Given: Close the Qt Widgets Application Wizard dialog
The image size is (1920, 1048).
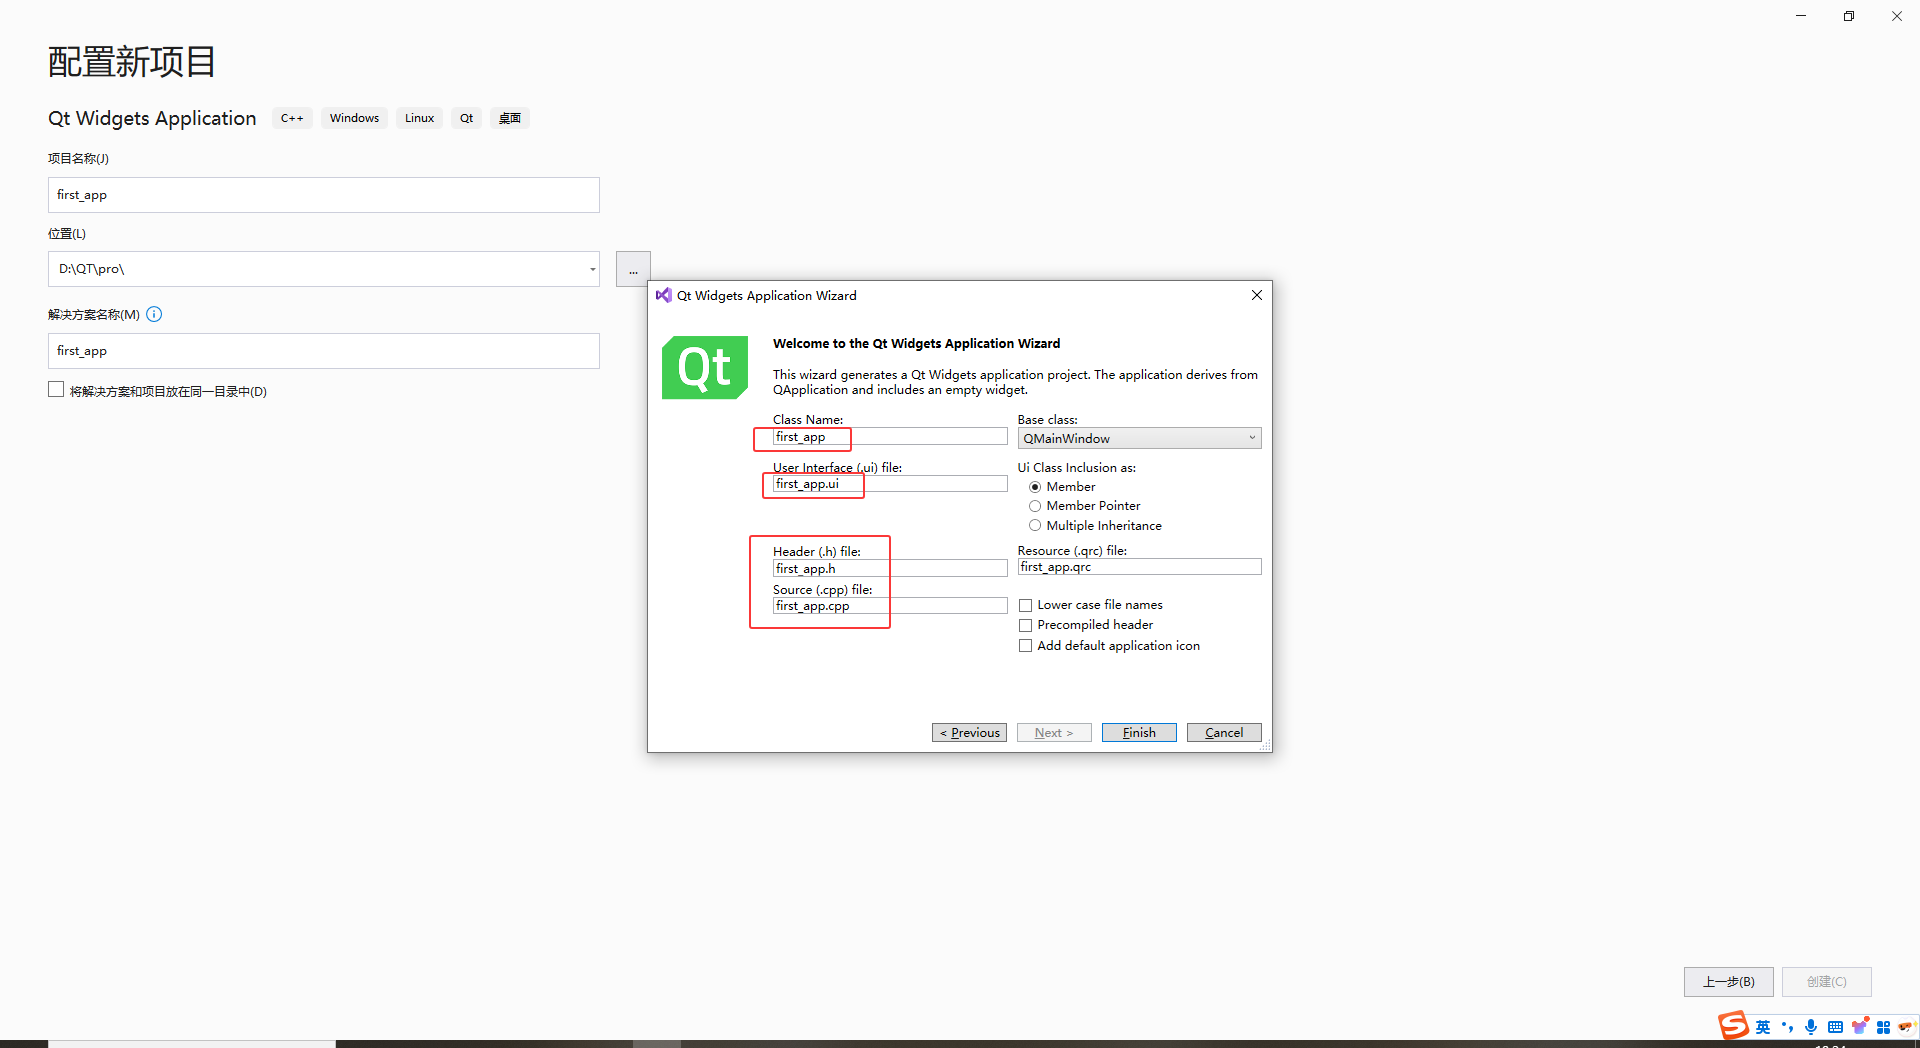Looking at the screenshot, I should coord(1257,295).
